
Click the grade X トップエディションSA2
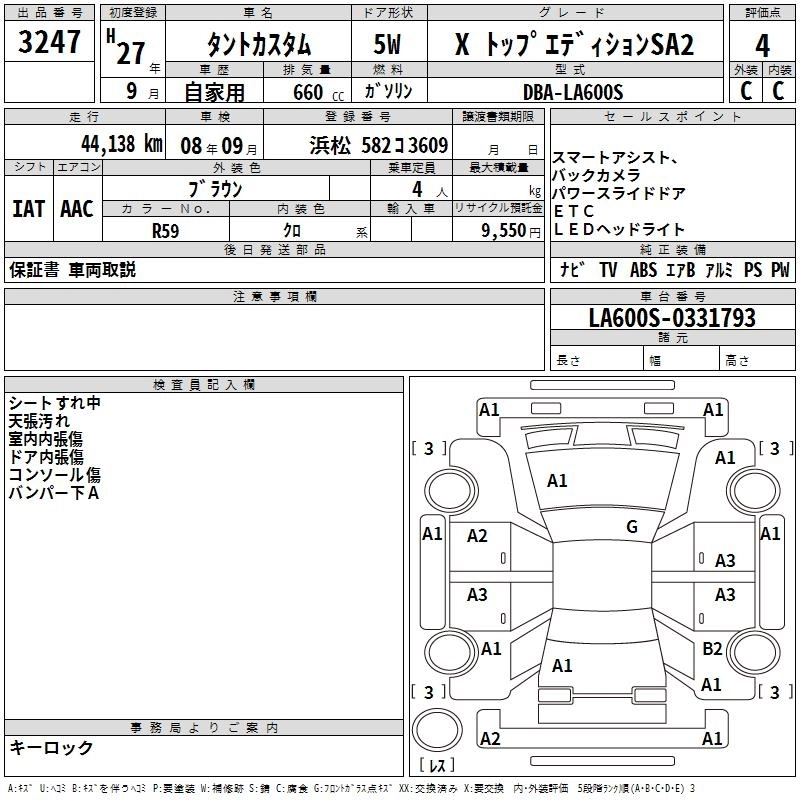[x=574, y=44]
